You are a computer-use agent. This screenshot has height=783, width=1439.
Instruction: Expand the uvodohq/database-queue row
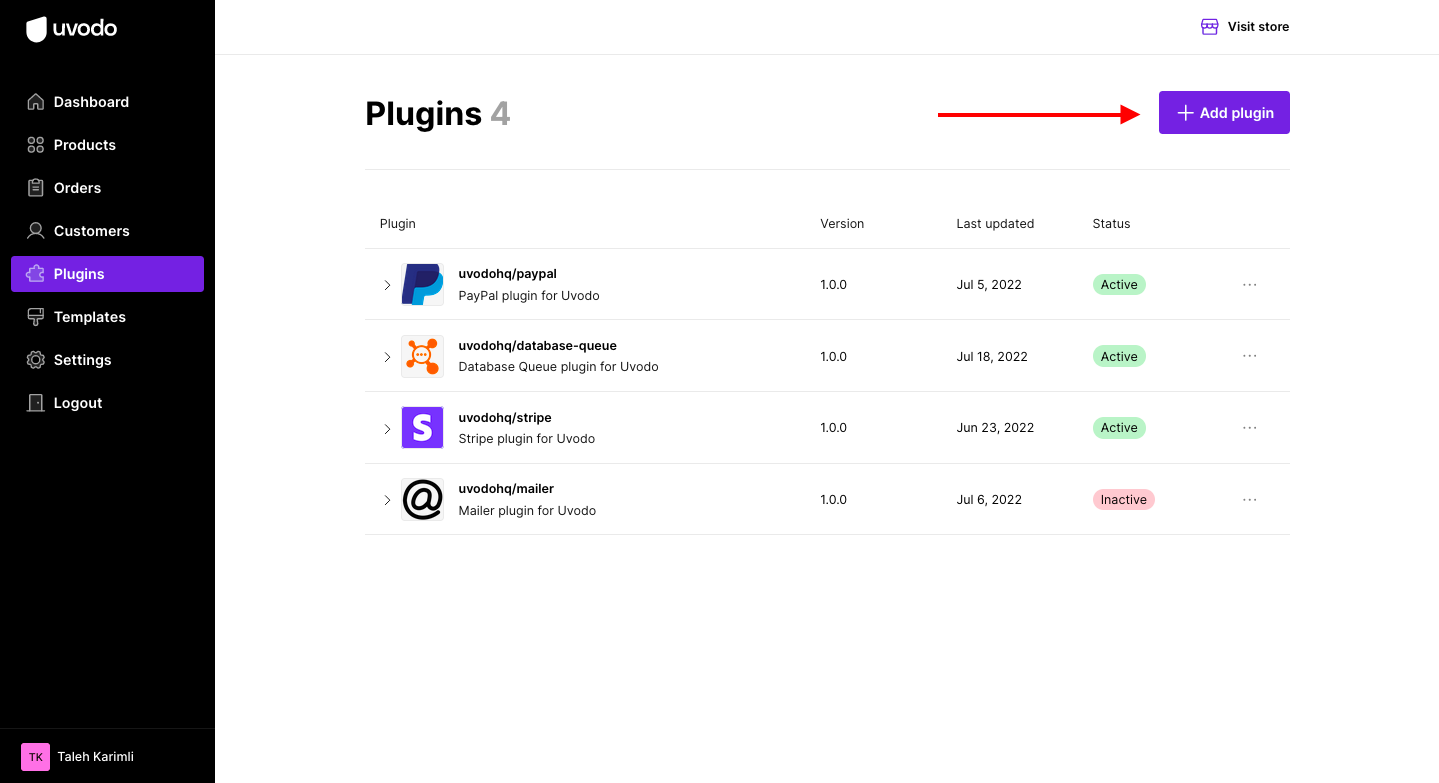point(387,357)
